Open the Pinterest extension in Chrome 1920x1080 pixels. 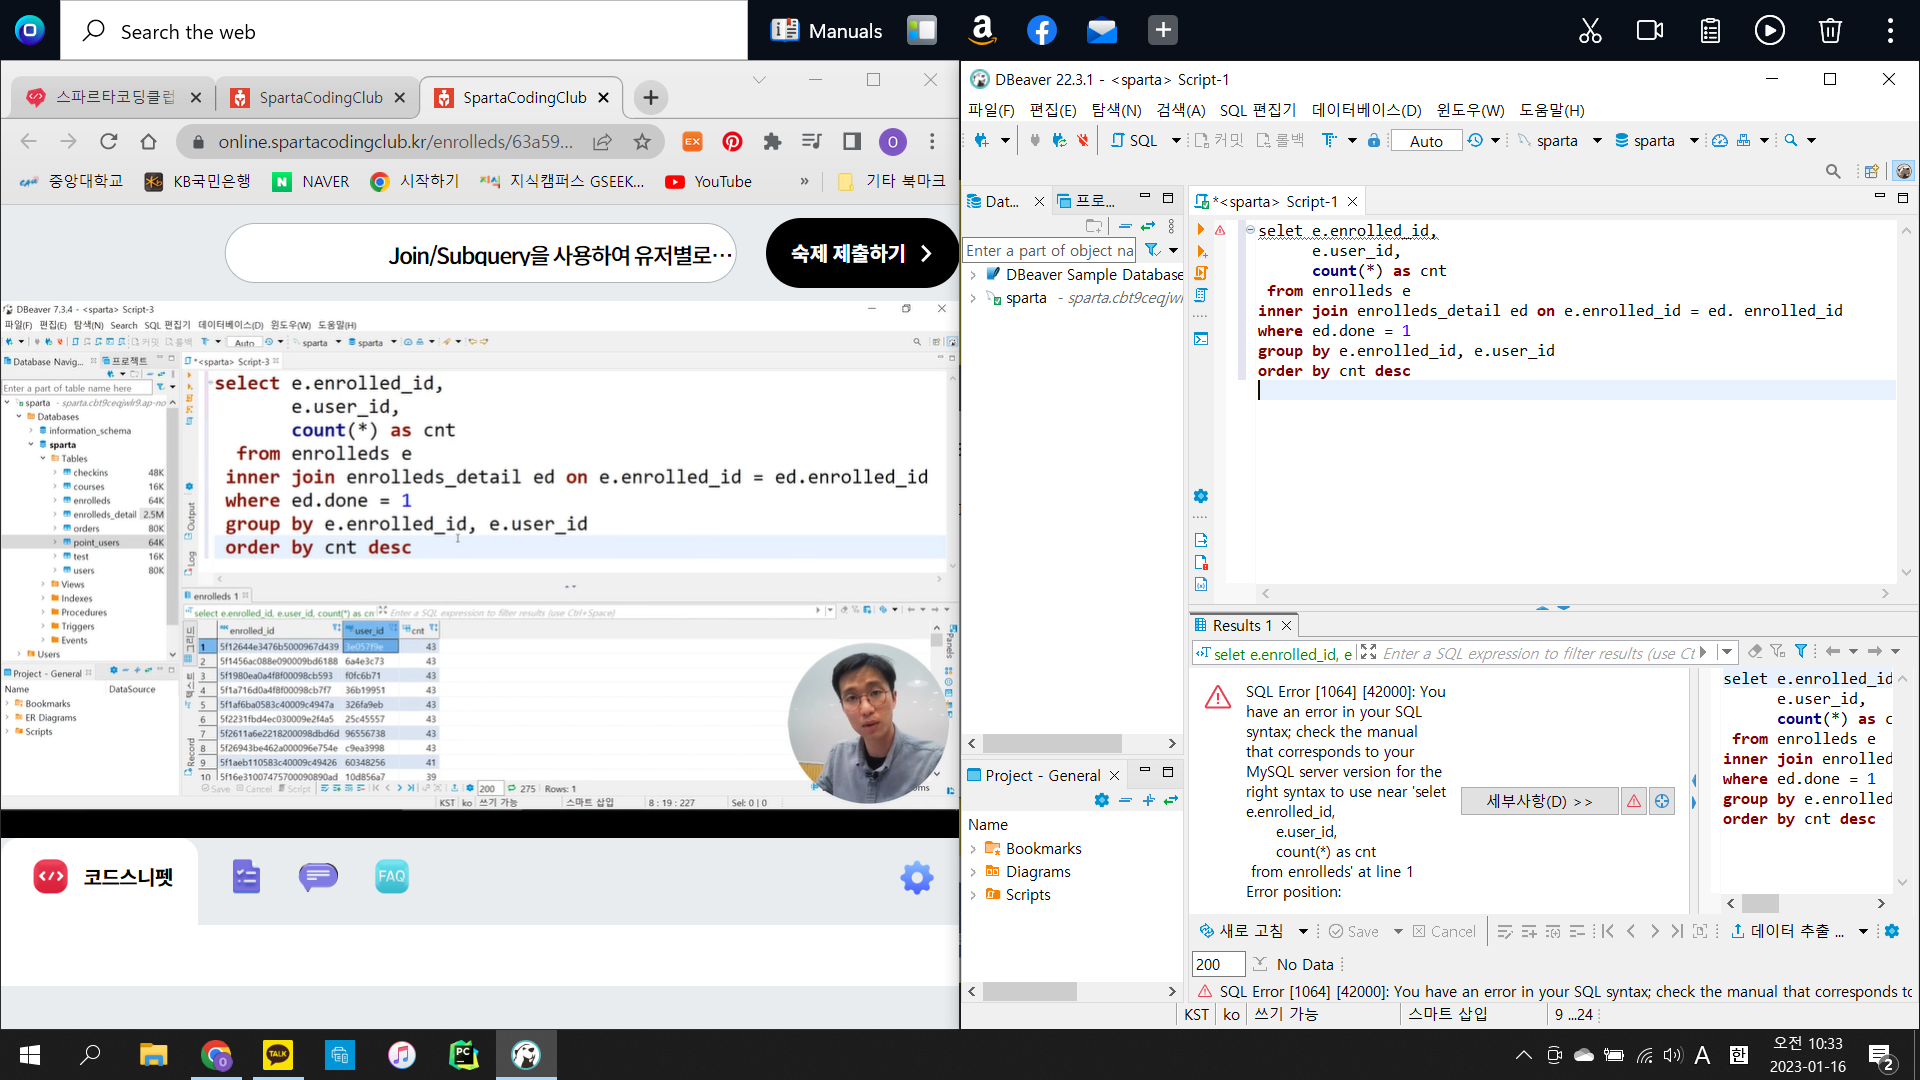point(733,142)
